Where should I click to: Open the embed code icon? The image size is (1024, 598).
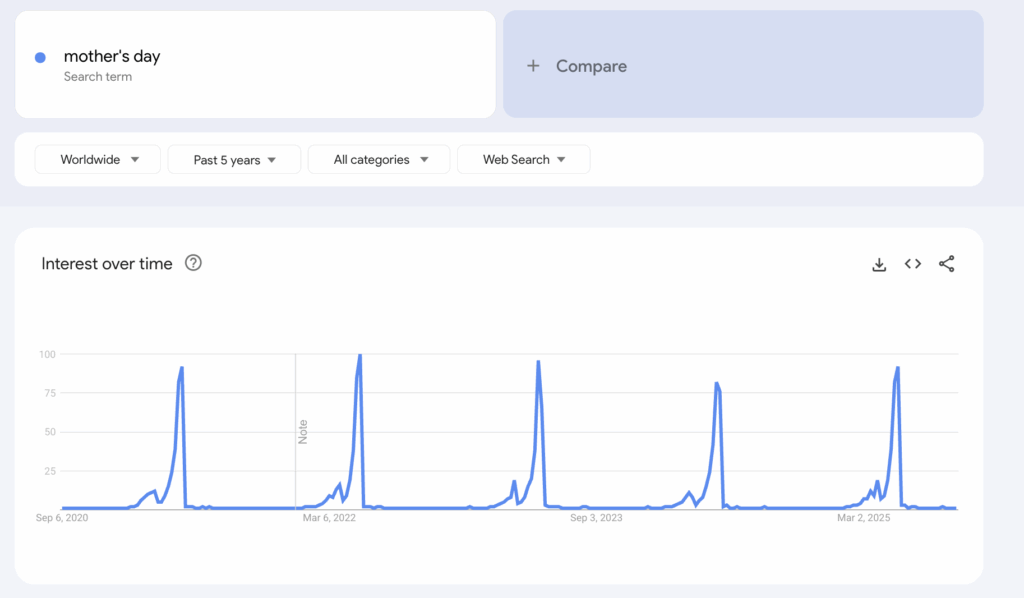point(913,264)
